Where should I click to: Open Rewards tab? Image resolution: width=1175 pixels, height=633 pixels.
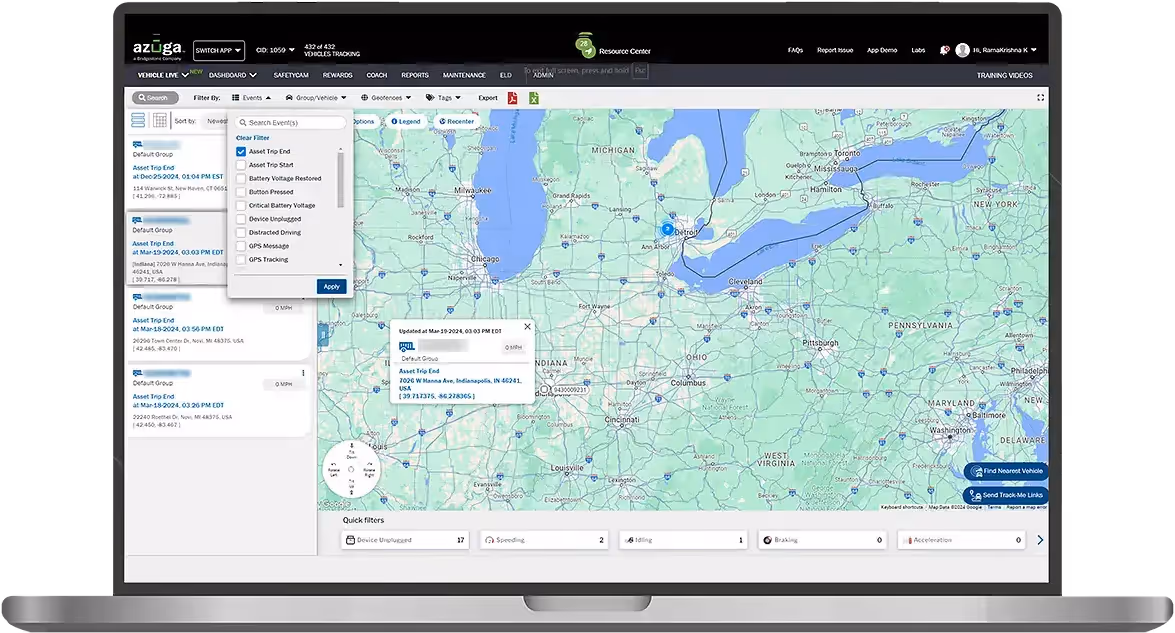coord(337,75)
